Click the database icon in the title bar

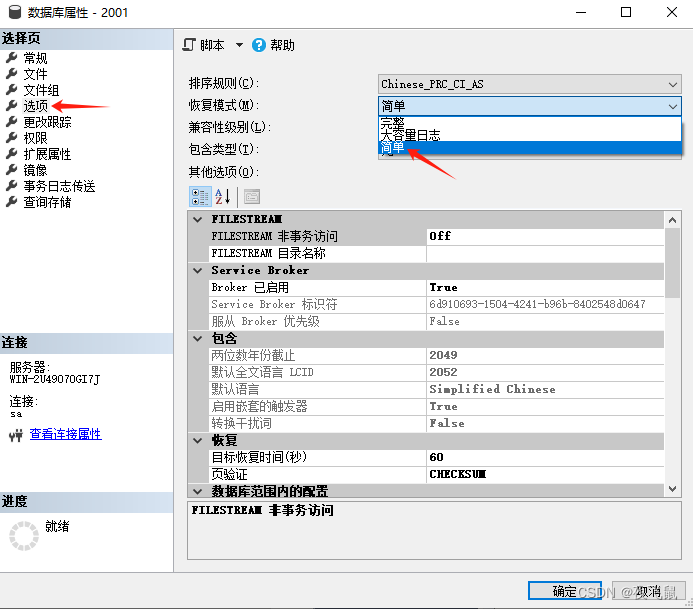15,12
